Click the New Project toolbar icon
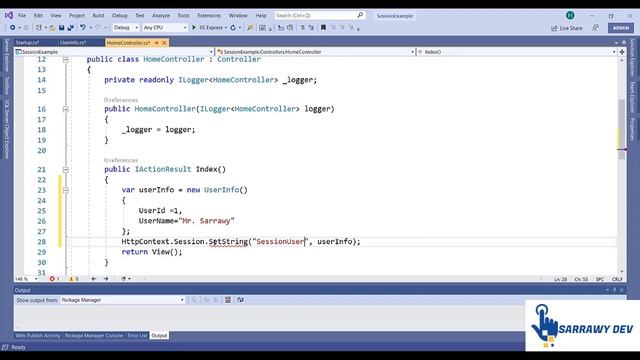The width and height of the screenshot is (640, 360). tap(38, 27)
